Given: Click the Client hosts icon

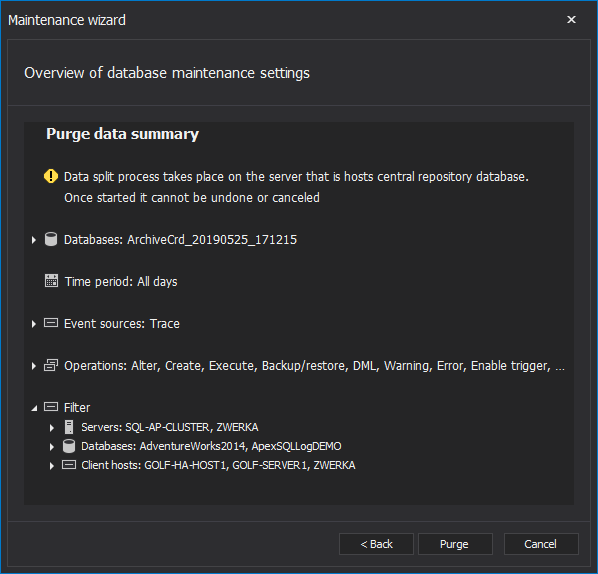Looking at the screenshot, I should [x=69, y=465].
